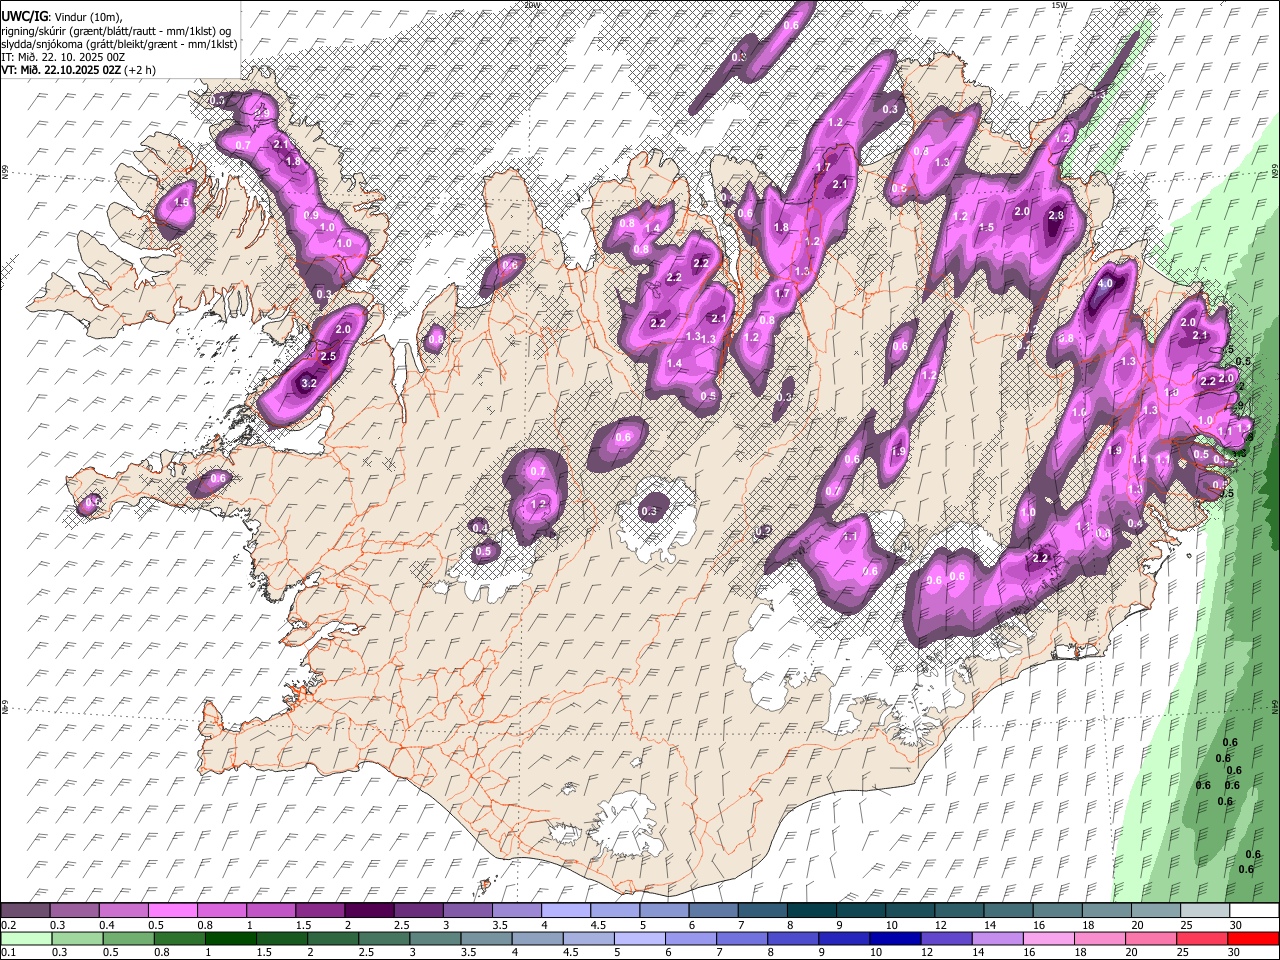
Task: Click the snow legend swatch from 4 to 4.5
Action: pos(568,910)
